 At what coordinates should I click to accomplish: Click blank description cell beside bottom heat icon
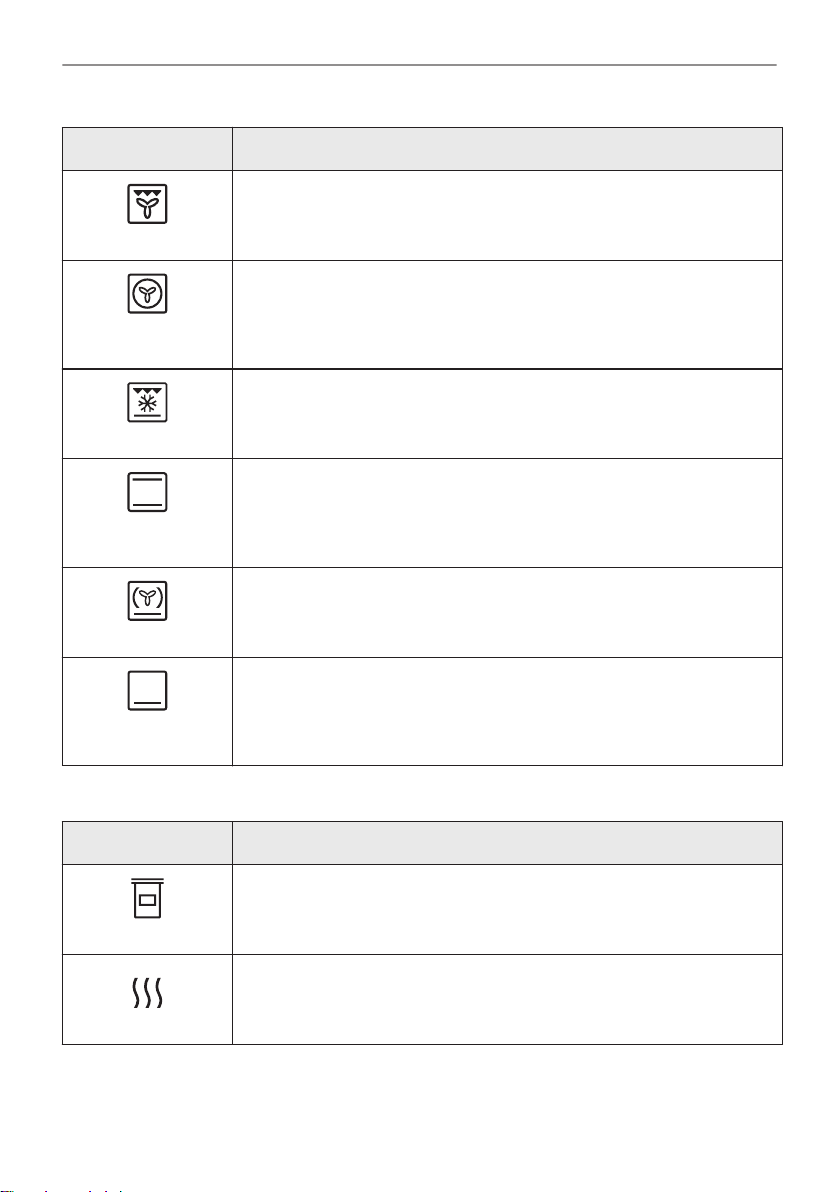click(x=507, y=712)
